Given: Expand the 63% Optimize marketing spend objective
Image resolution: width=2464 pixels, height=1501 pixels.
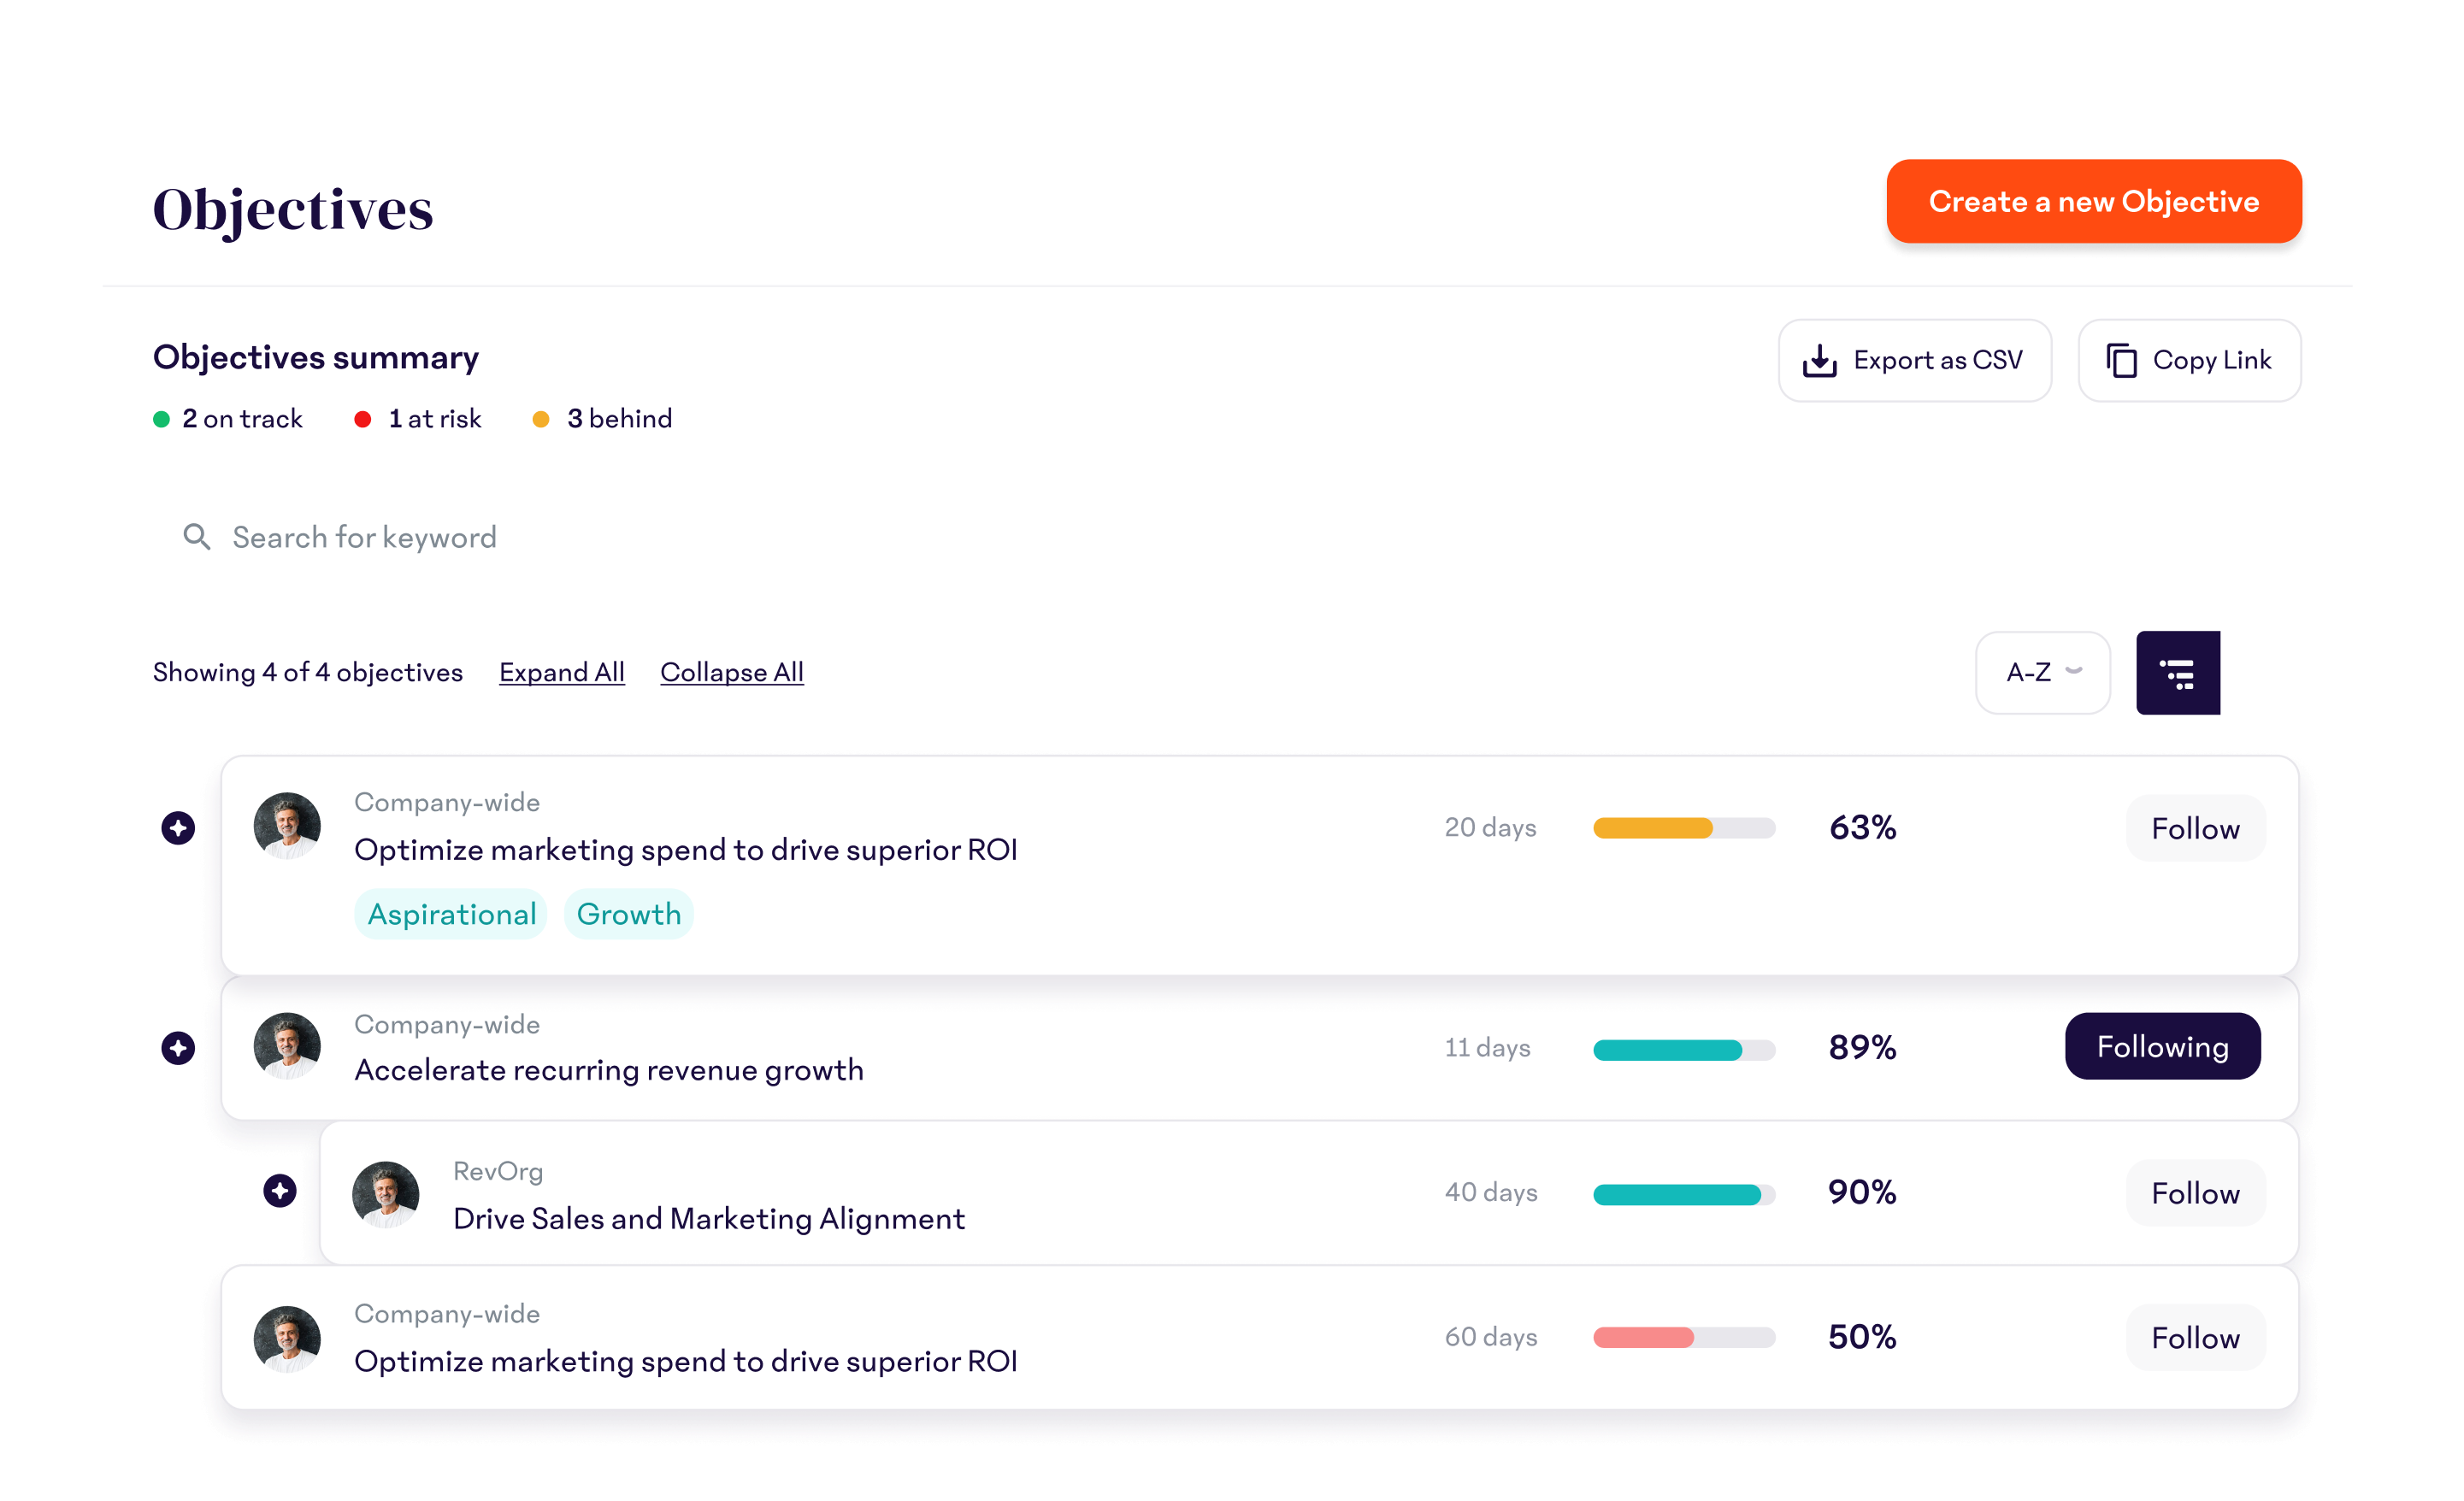Looking at the screenshot, I should coord(178,828).
